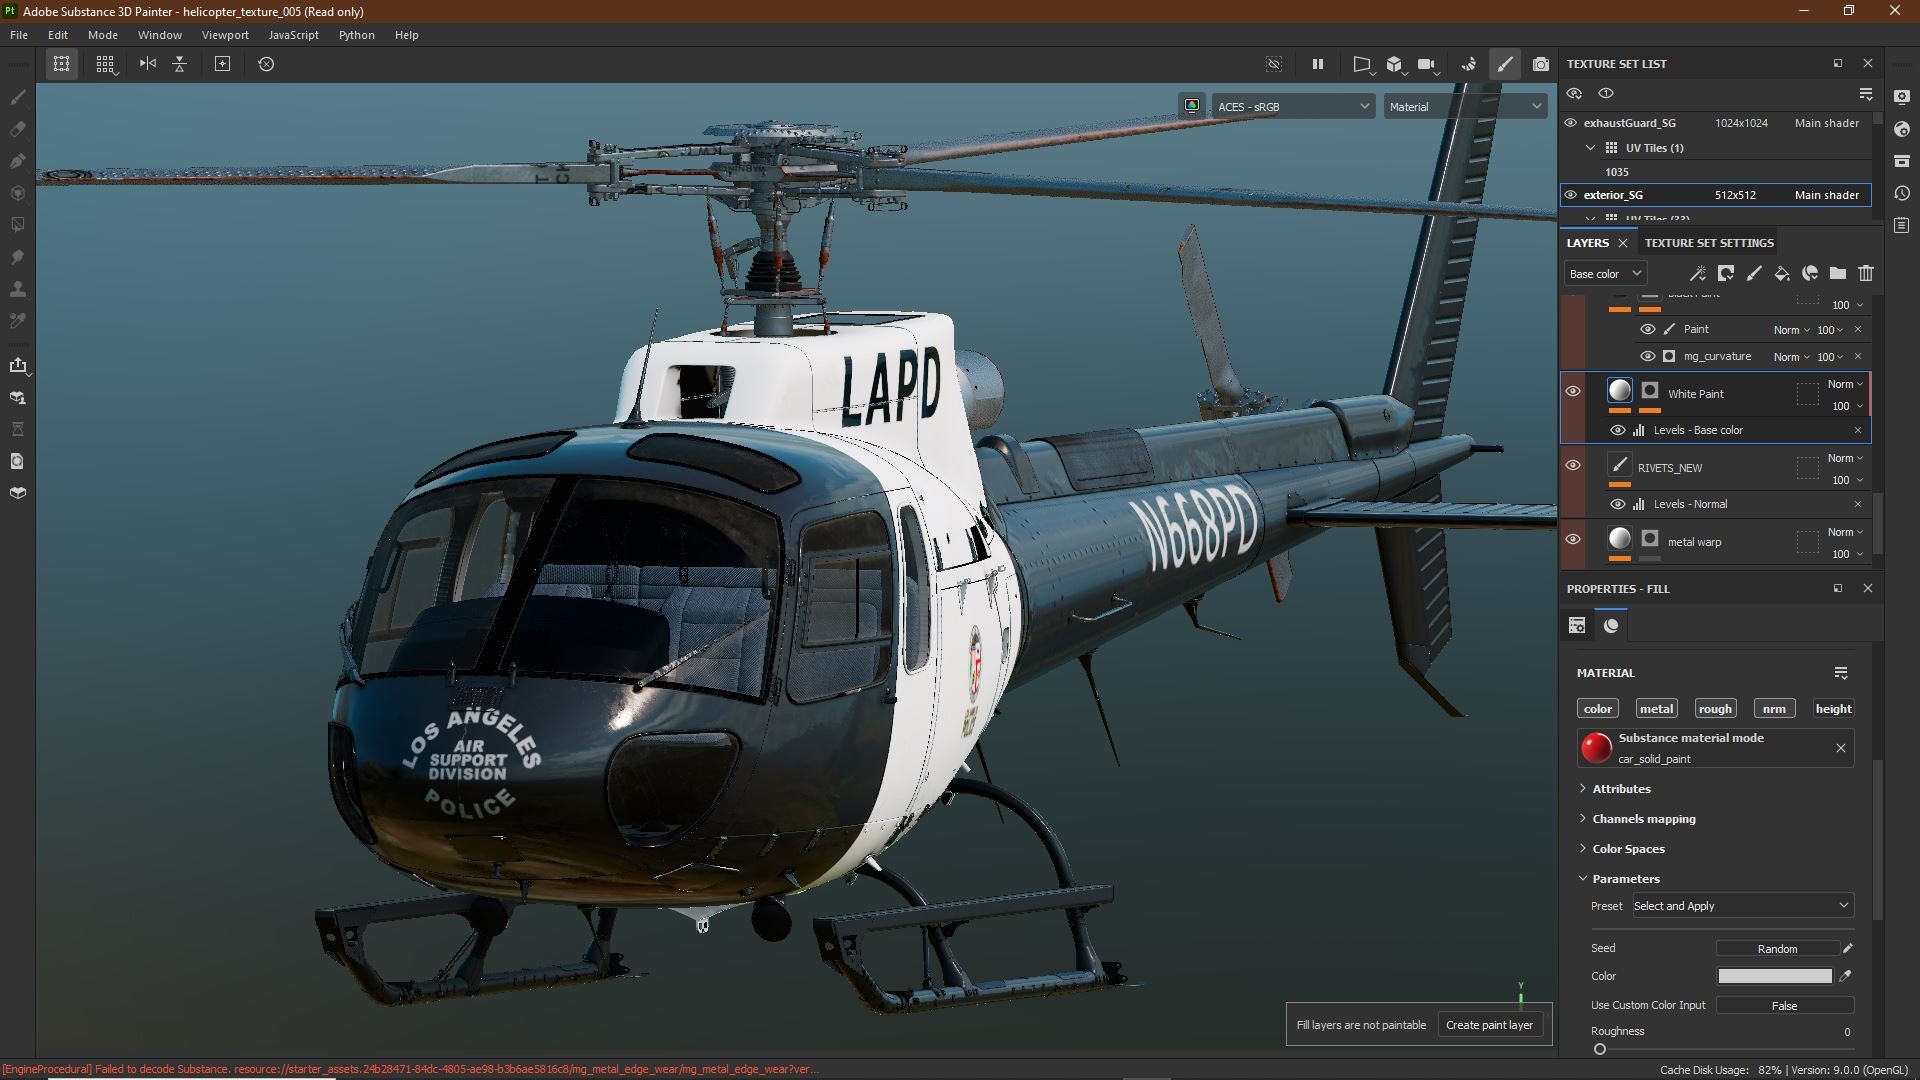The image size is (1920, 1080).
Task: Open the Viewport menu
Action: [x=224, y=35]
